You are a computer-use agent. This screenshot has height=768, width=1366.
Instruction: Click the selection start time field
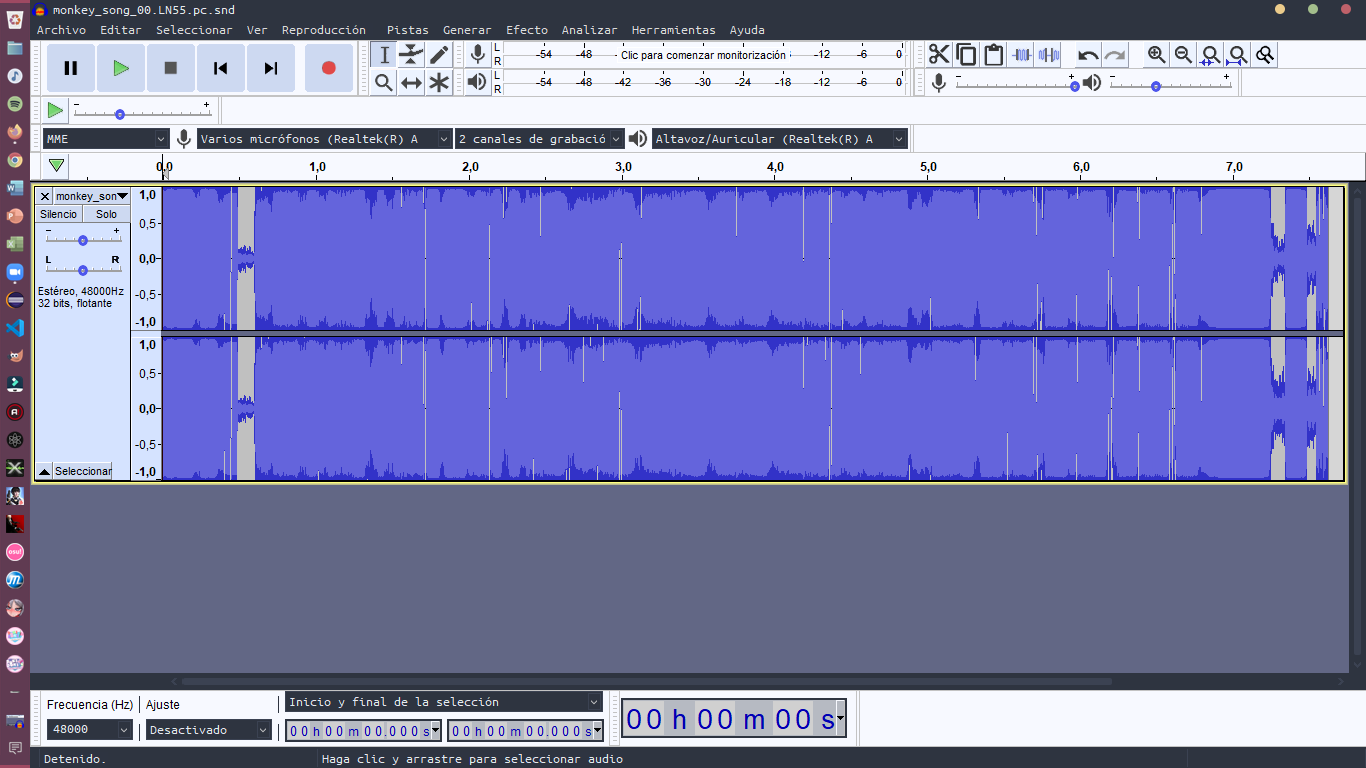[x=363, y=731]
